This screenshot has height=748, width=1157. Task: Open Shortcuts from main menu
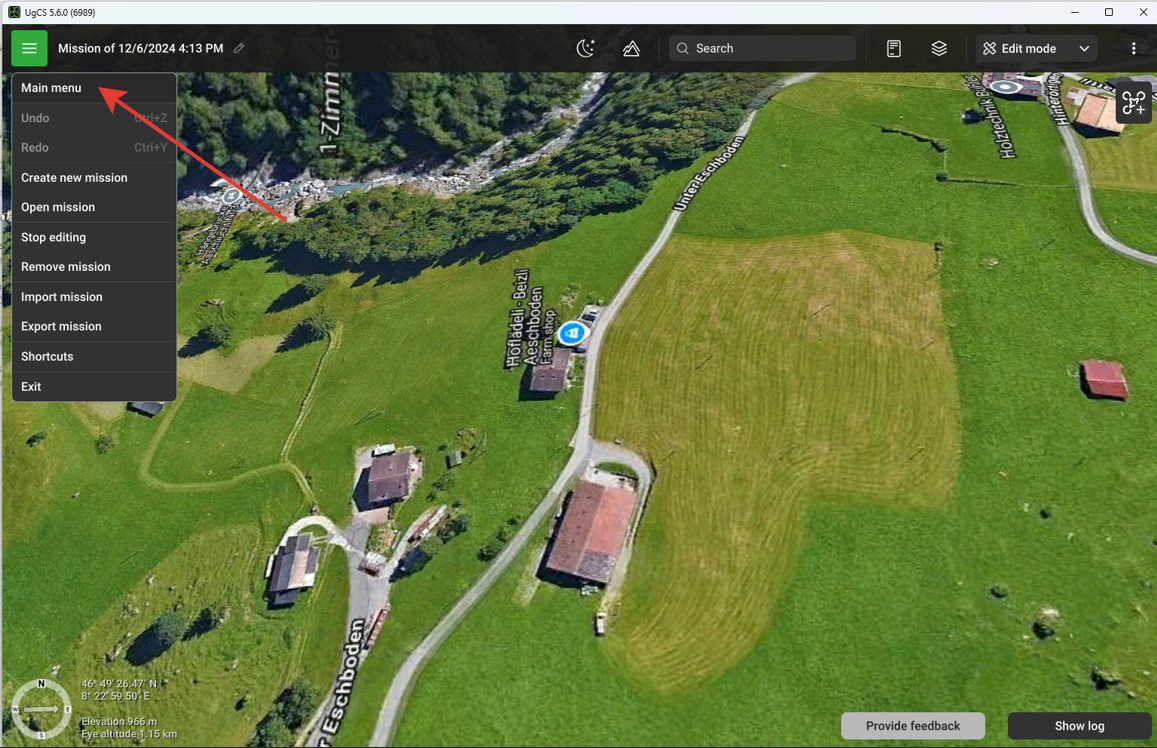coord(94,356)
